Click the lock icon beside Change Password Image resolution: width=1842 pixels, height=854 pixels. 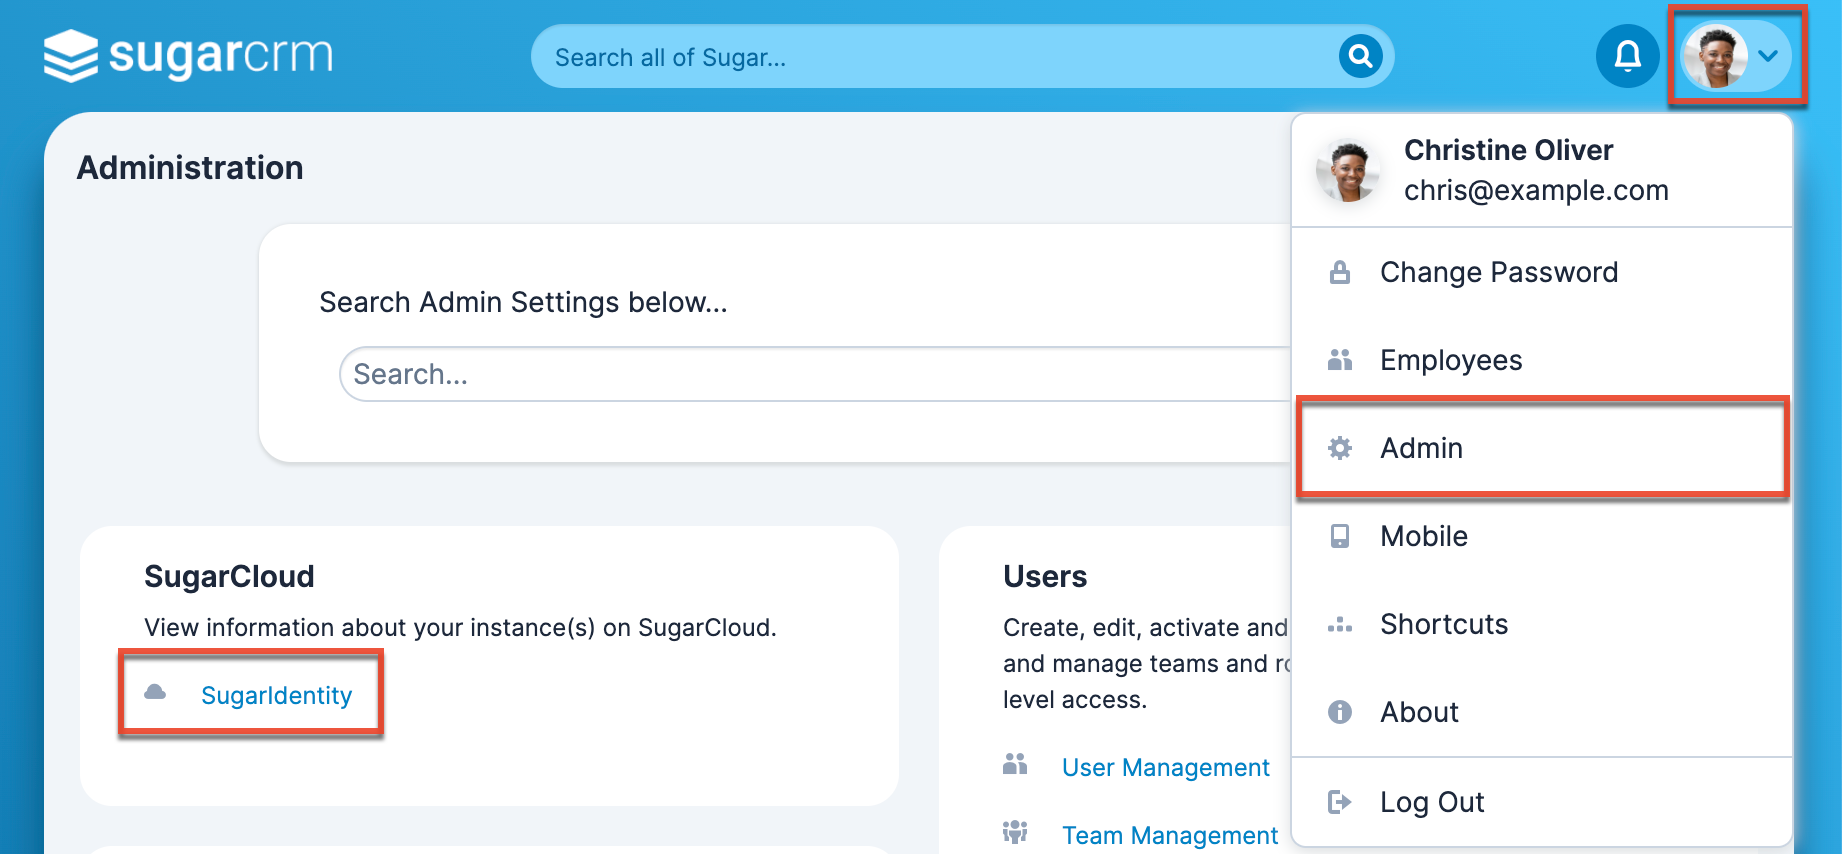coord(1340,272)
